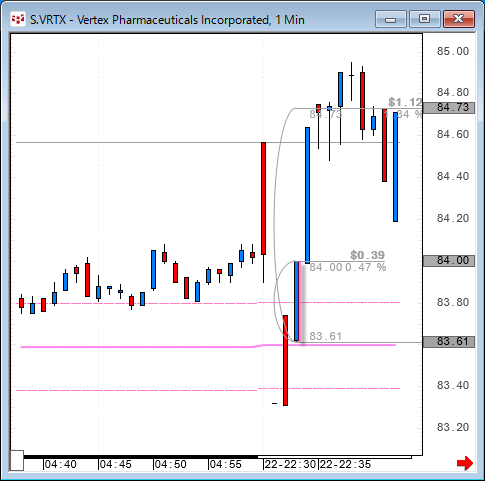Image resolution: width=485 pixels, height=481 pixels.
Task: Click the $0.39 measurement label
Action: tap(367, 255)
